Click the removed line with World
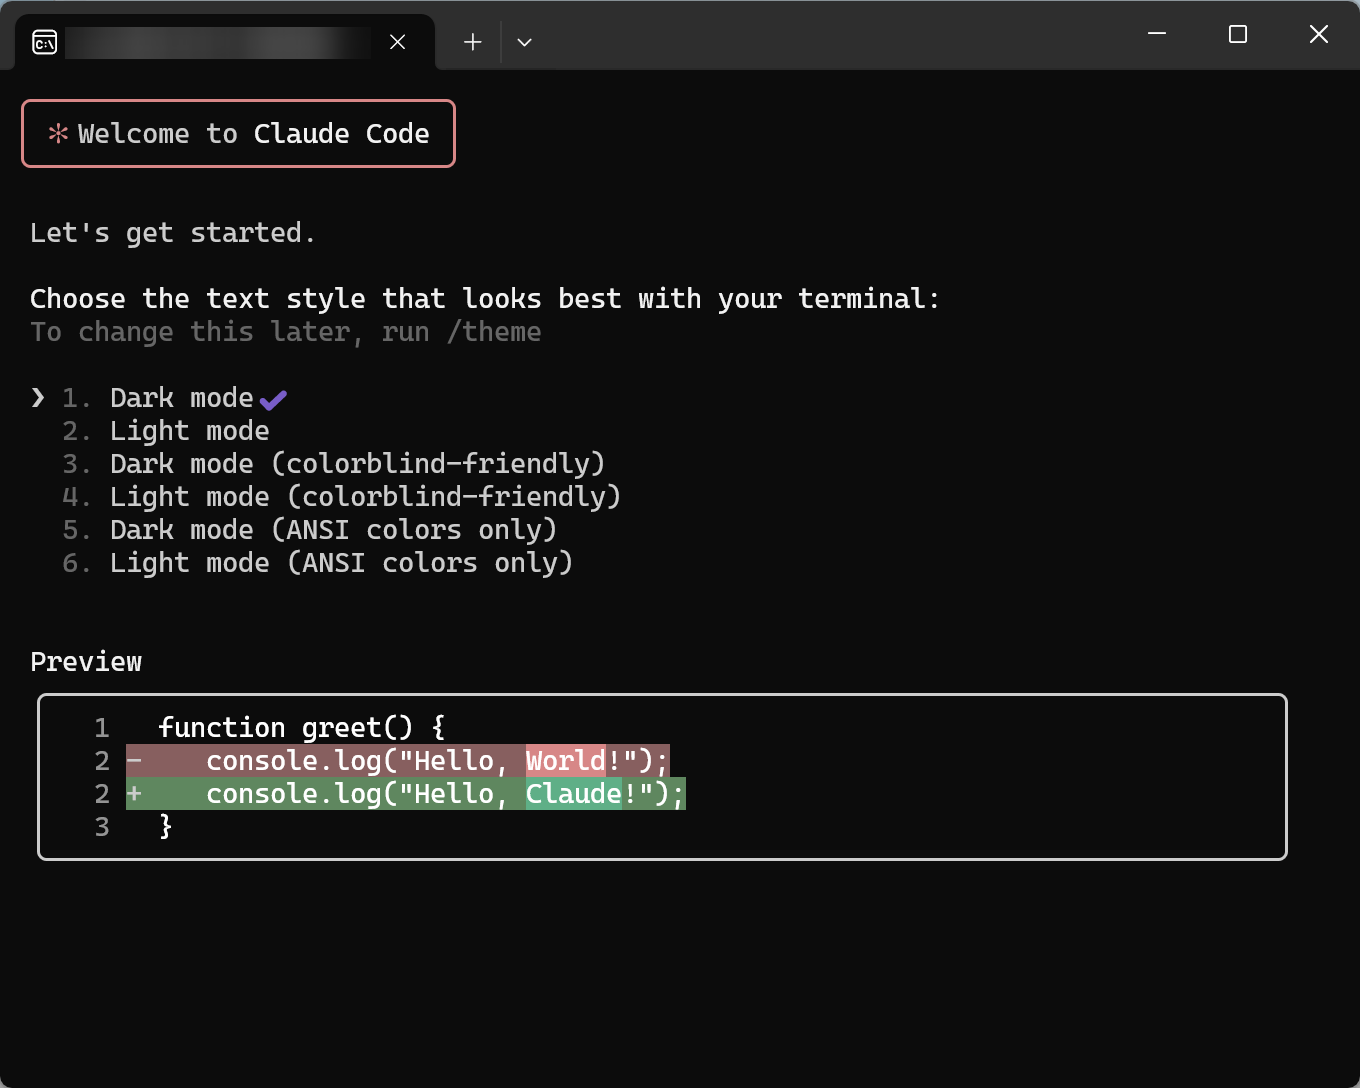1360x1088 pixels. coord(398,761)
